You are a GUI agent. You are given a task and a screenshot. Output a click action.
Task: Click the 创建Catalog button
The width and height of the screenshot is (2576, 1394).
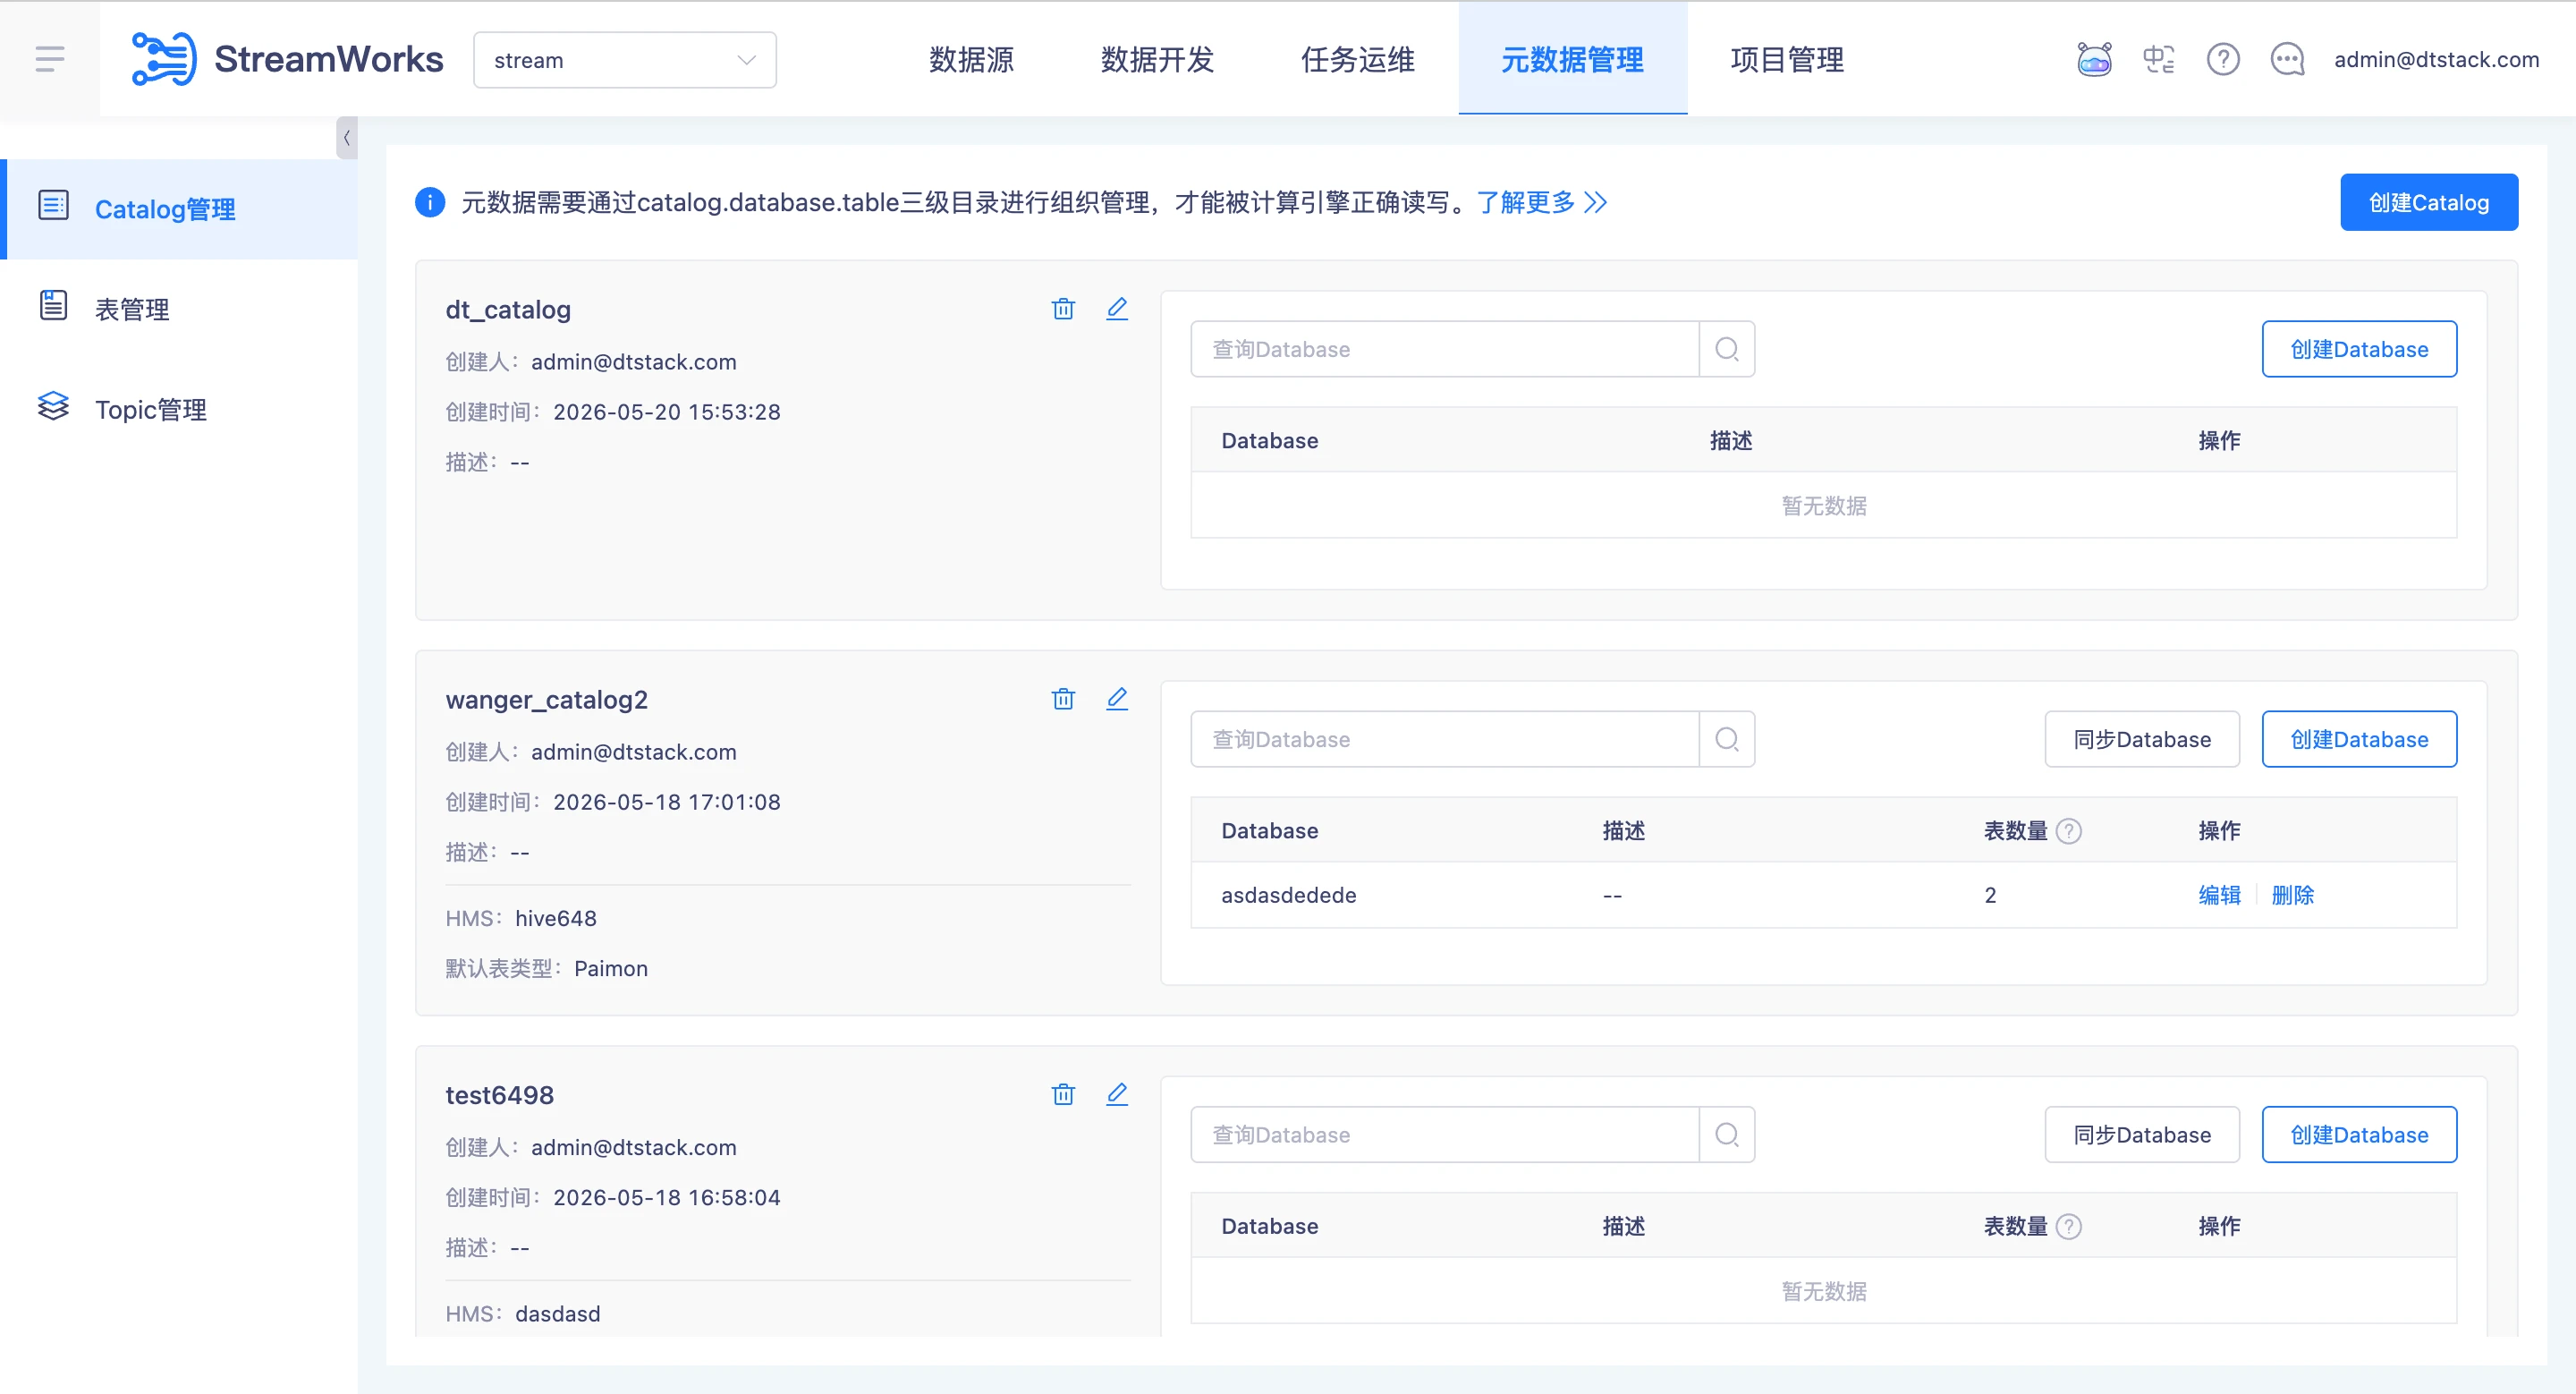pos(2428,202)
